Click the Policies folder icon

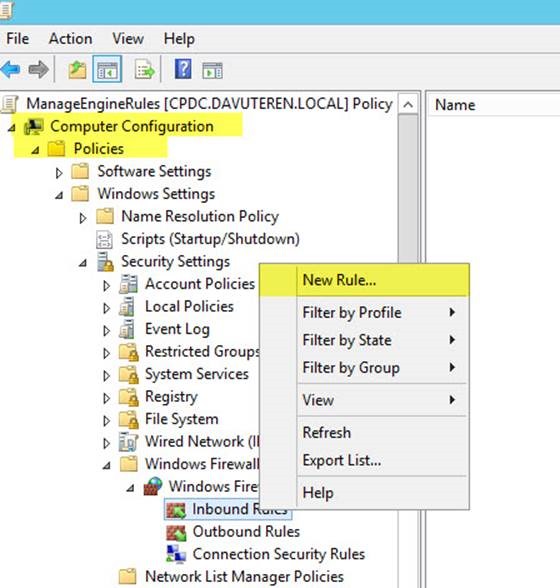(x=57, y=148)
